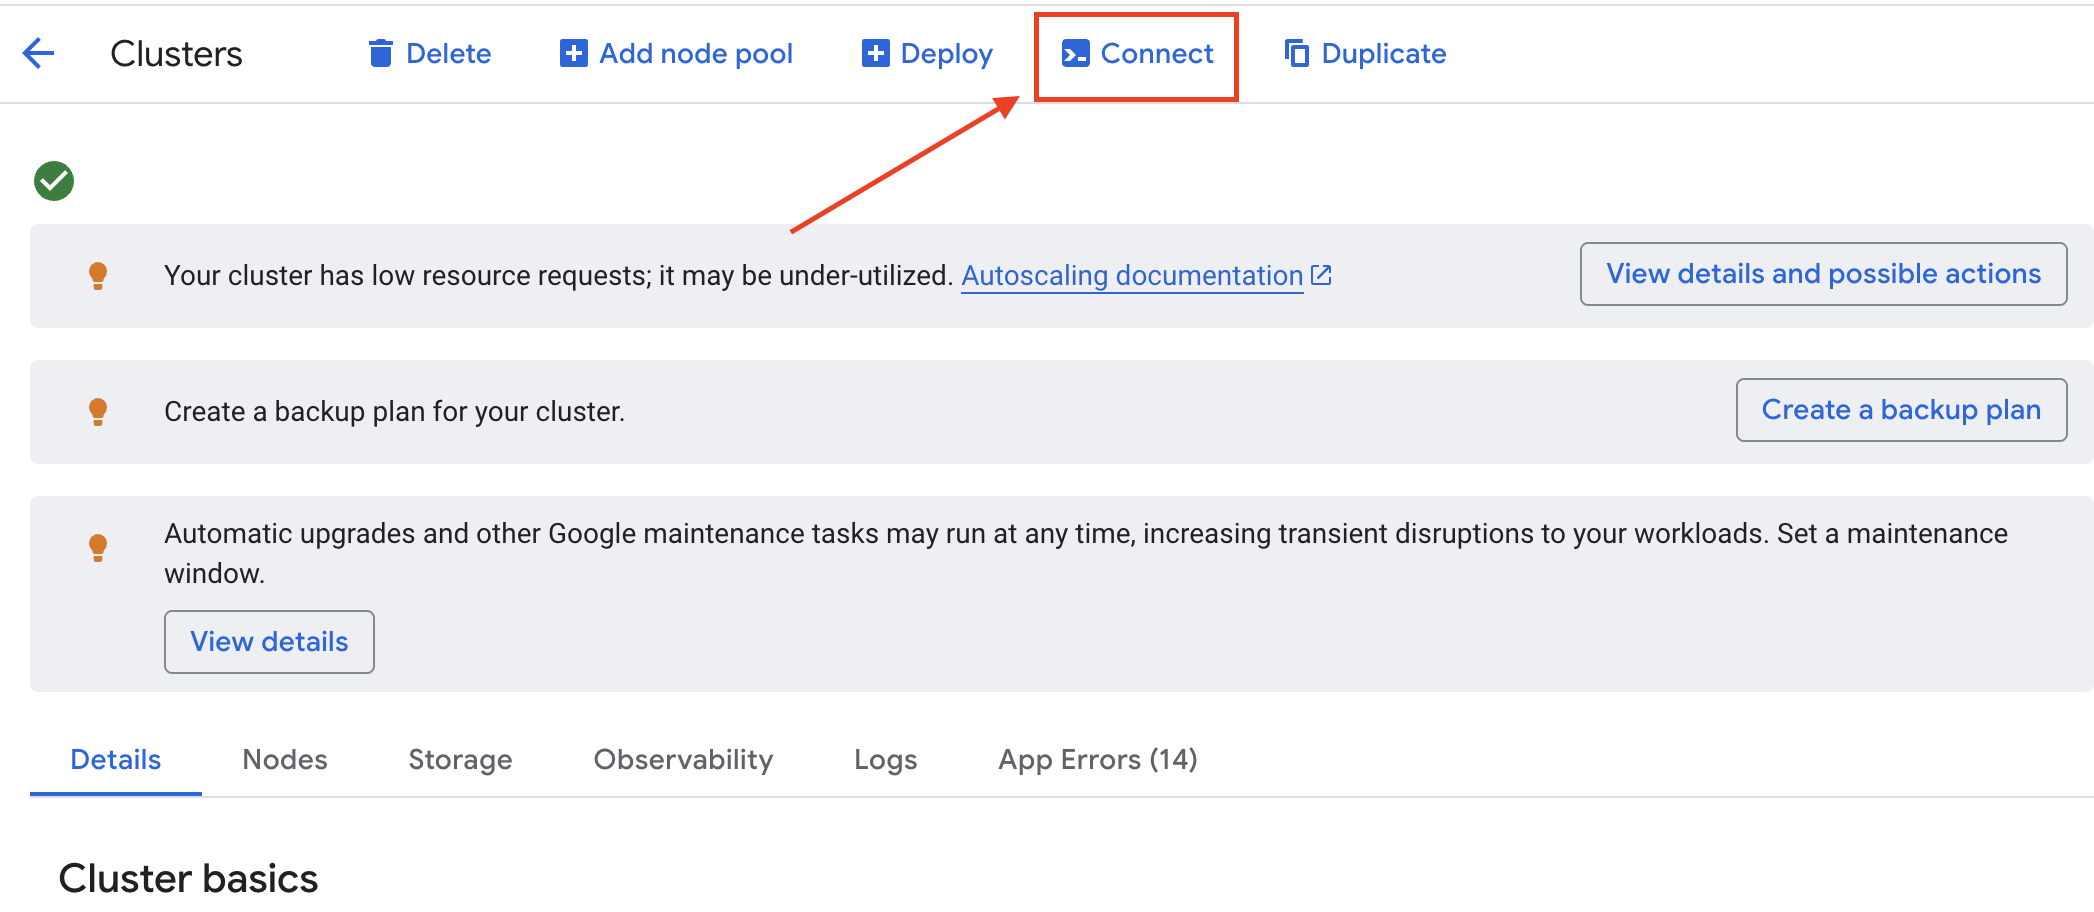Click the Deploy plus icon

tap(875, 53)
